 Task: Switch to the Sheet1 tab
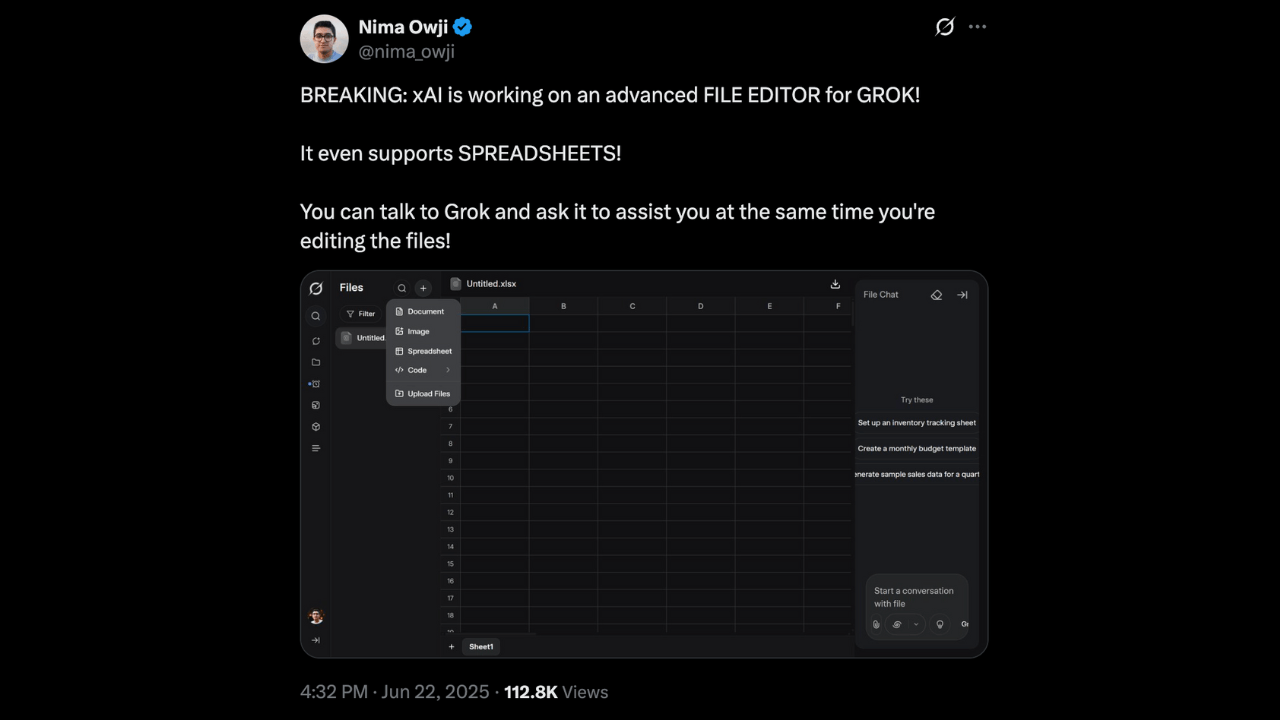(481, 647)
